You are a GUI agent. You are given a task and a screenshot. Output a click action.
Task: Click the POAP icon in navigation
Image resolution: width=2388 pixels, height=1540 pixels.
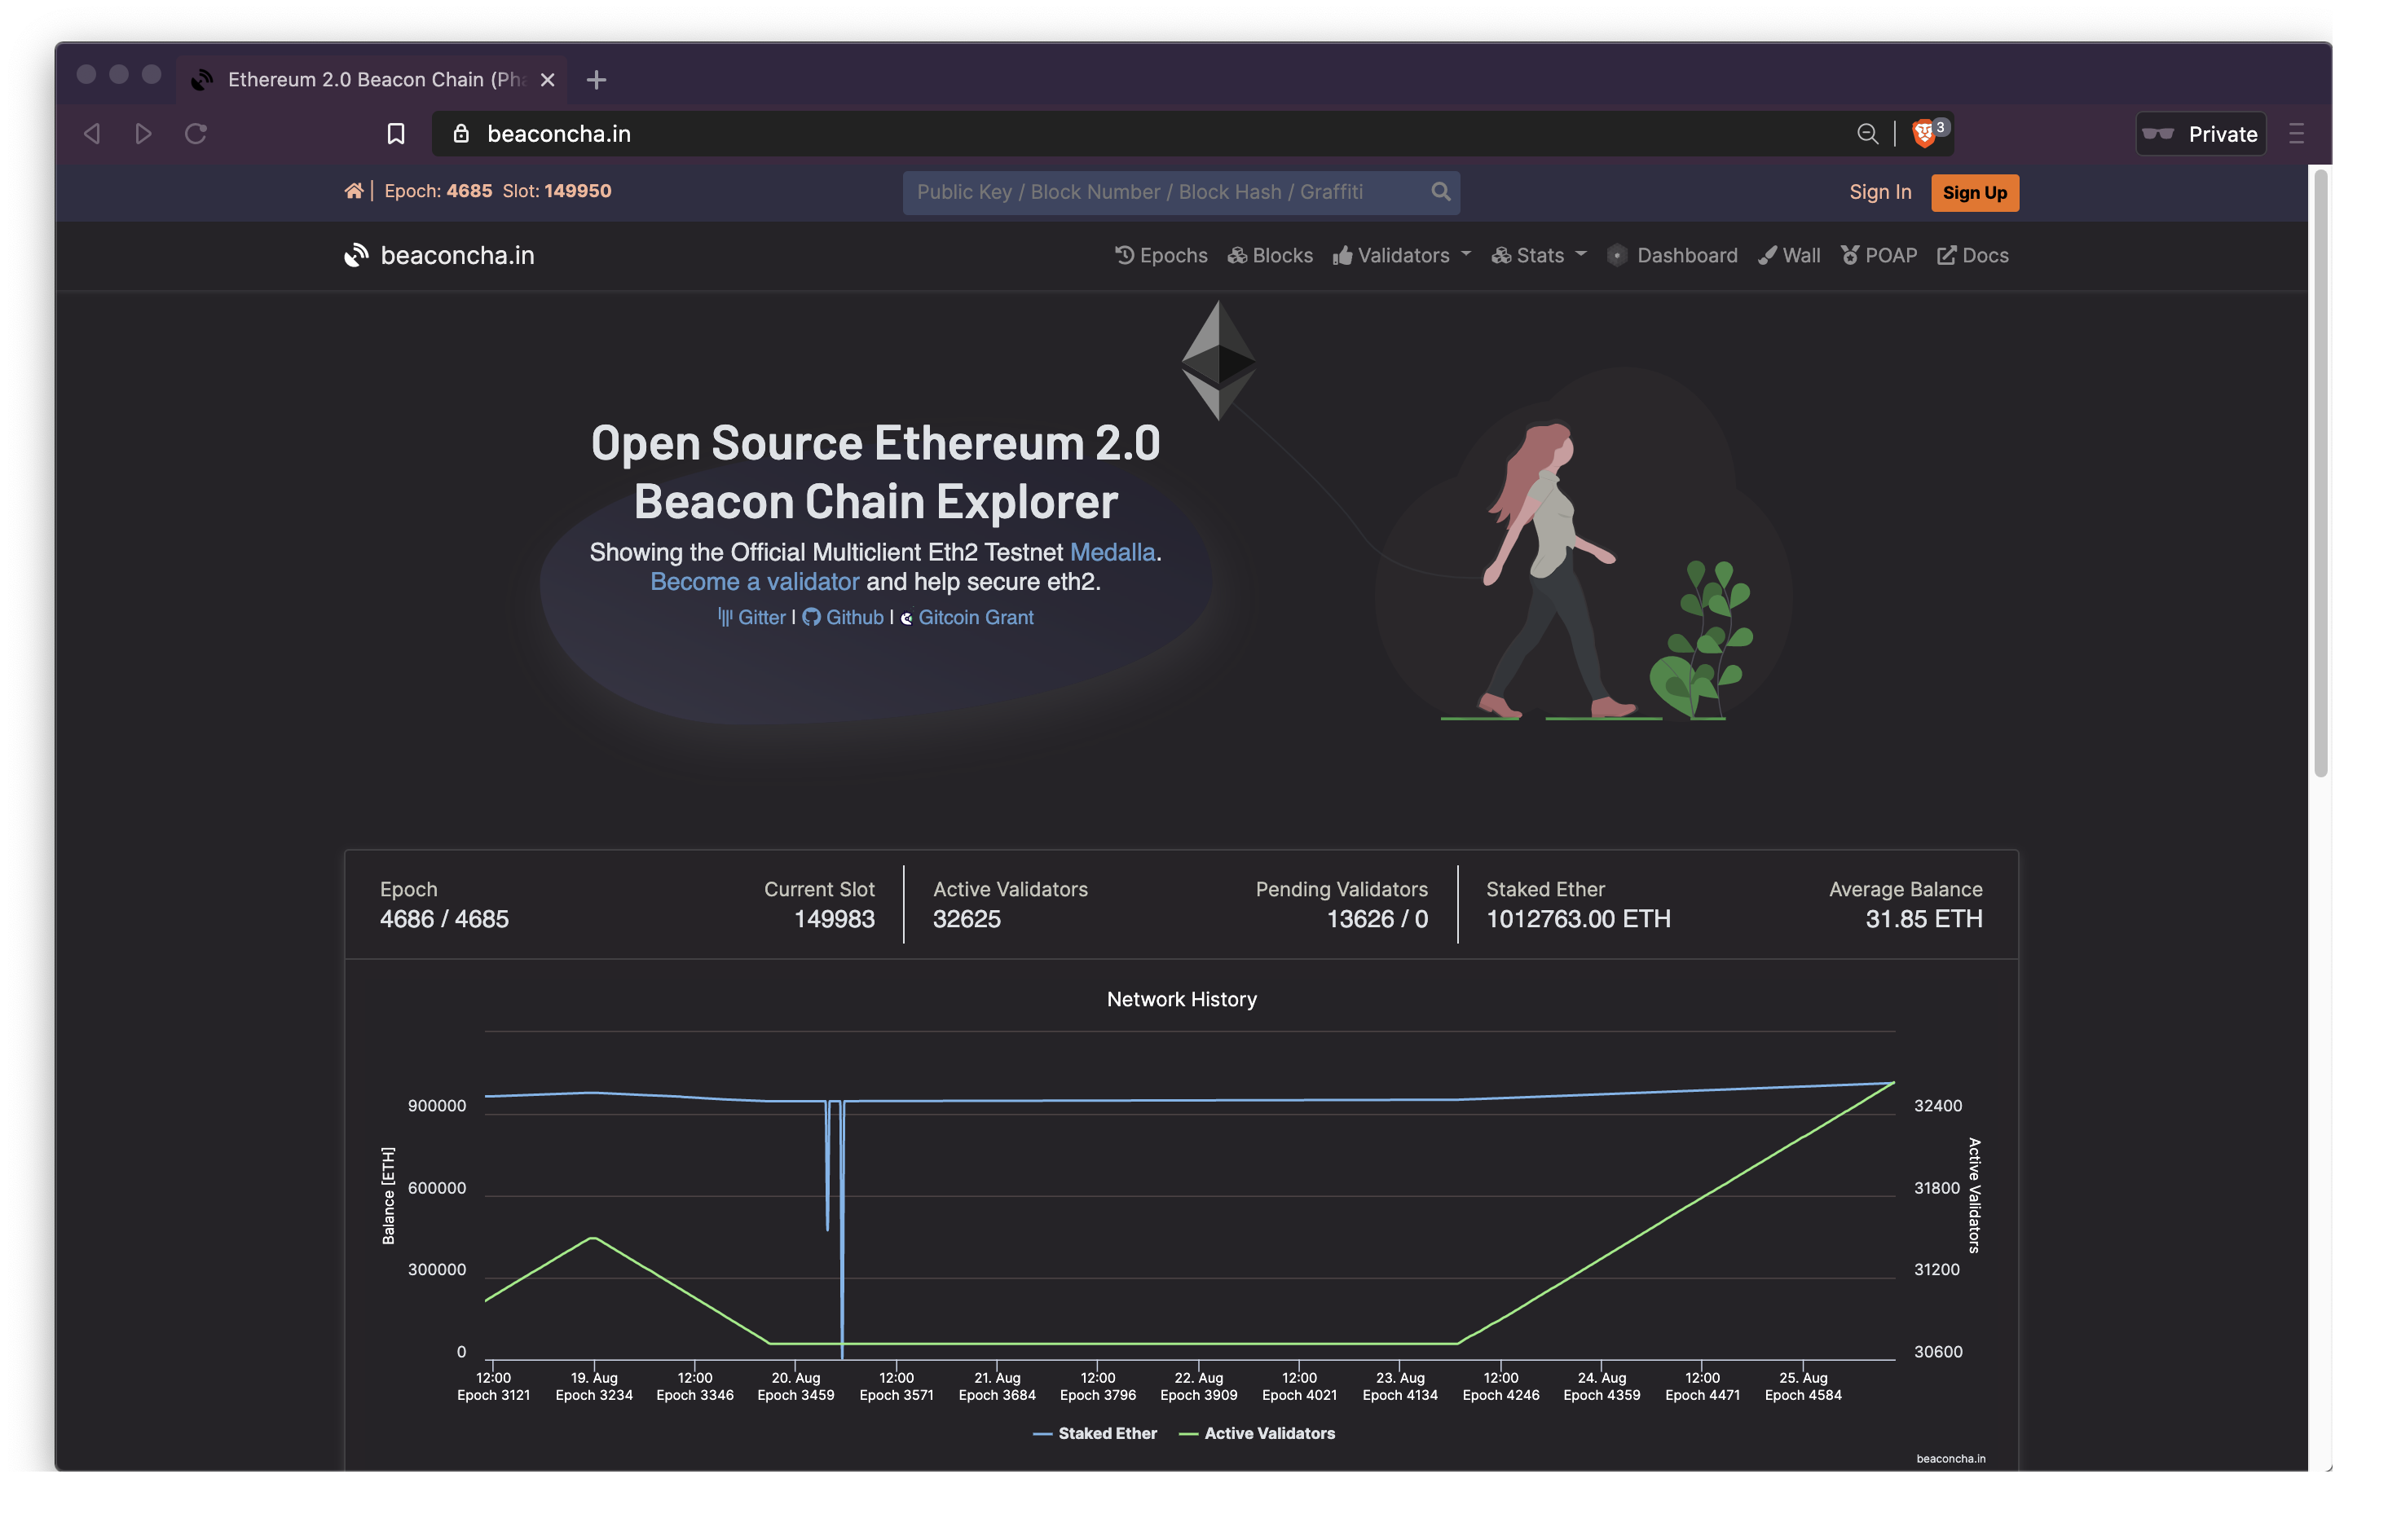[x=1848, y=254]
